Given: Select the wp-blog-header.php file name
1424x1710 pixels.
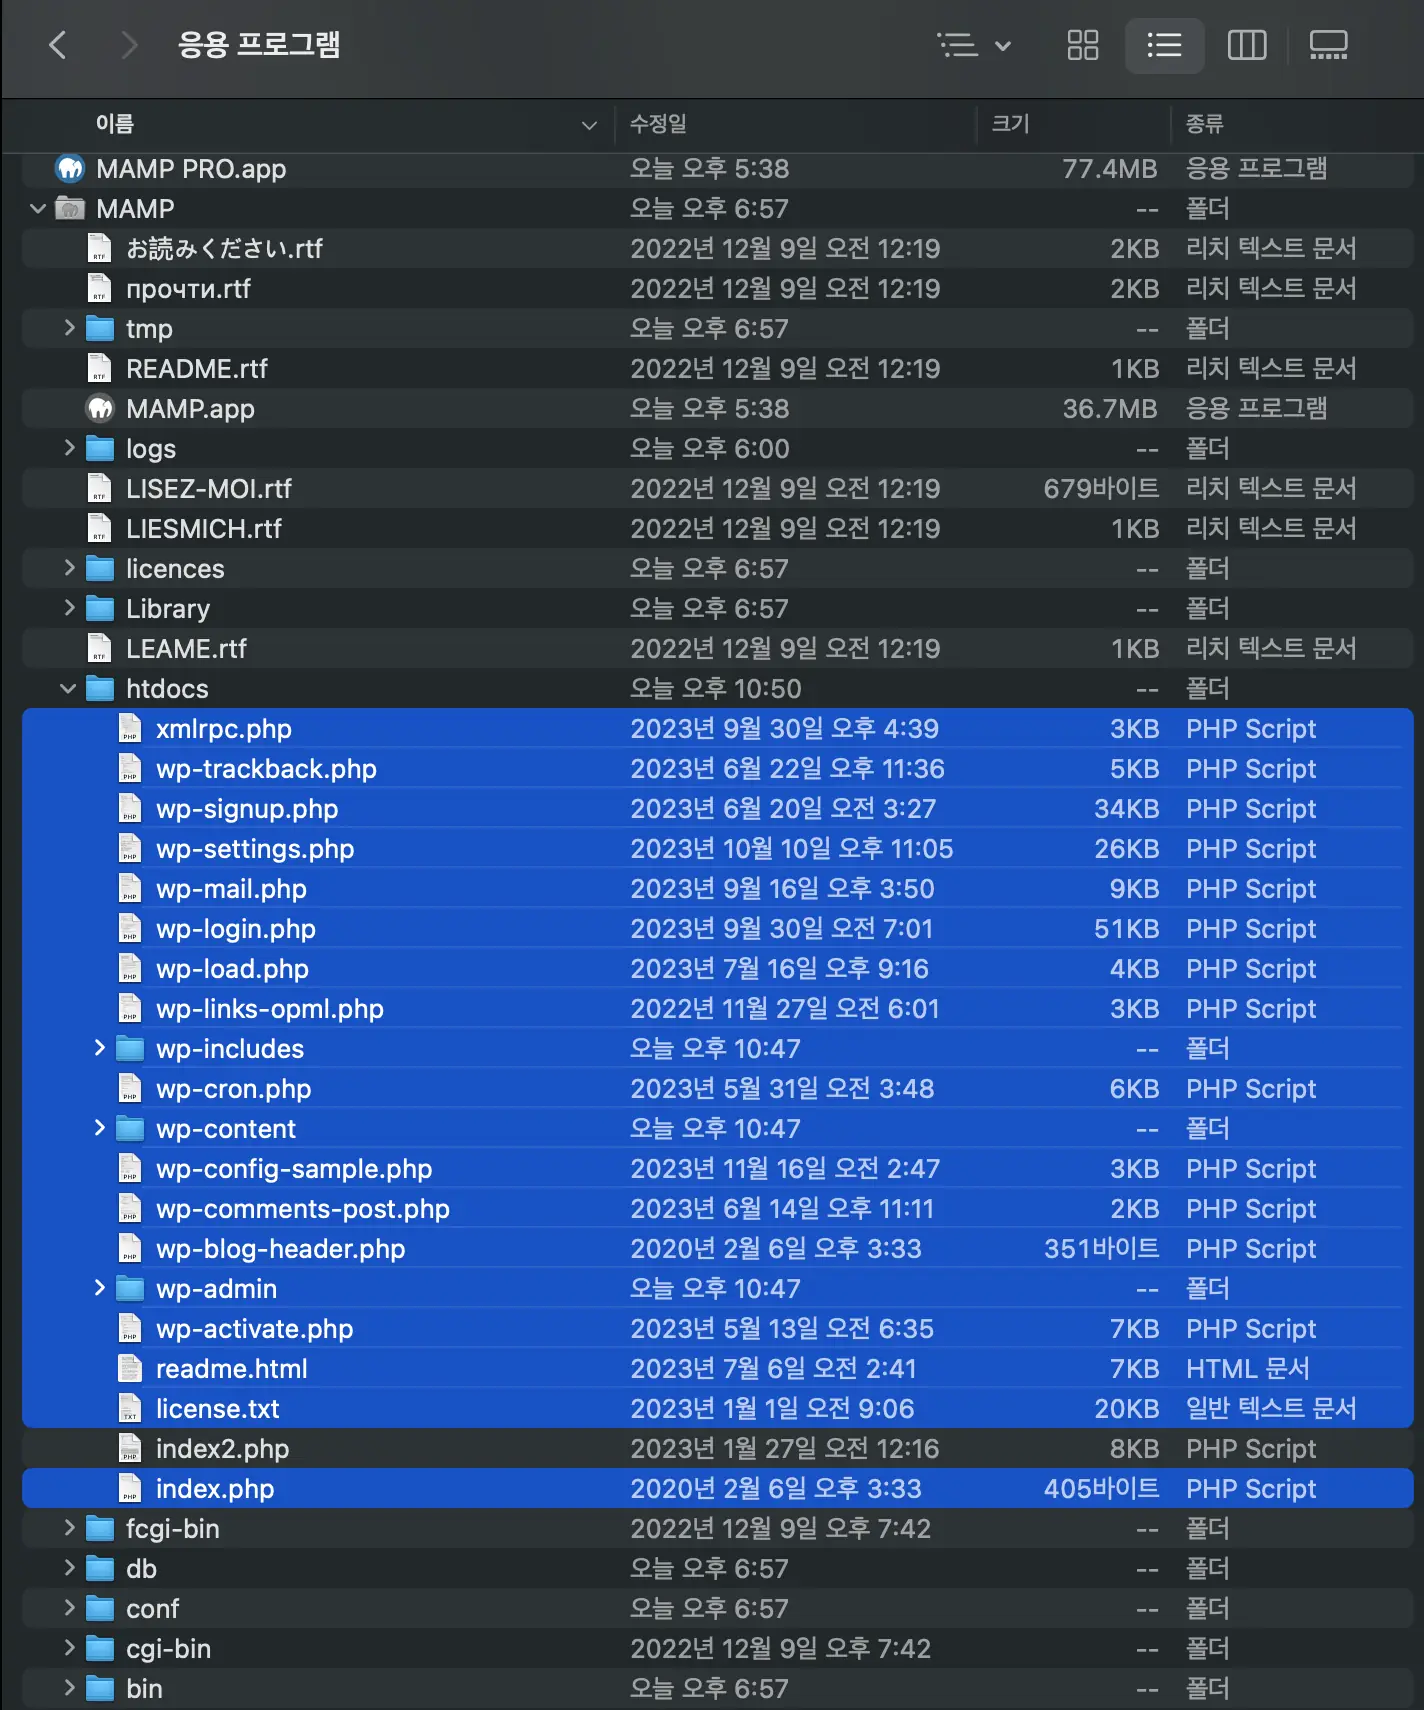Looking at the screenshot, I should (280, 1249).
